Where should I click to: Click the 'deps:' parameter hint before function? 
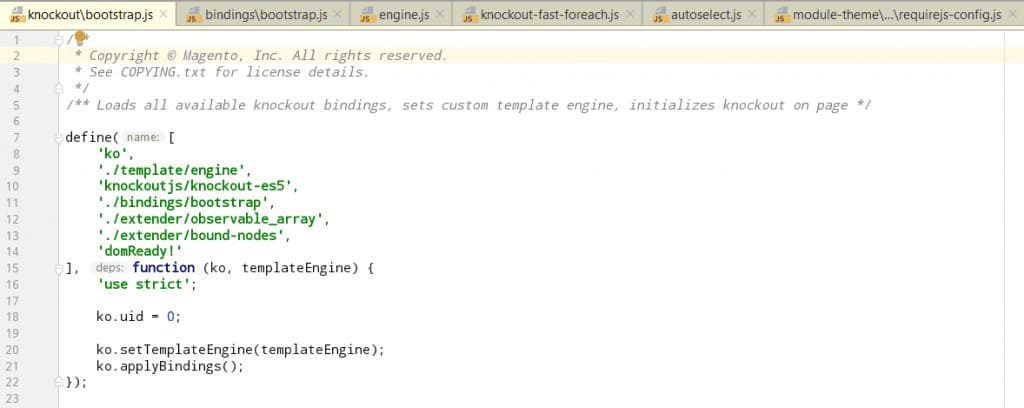[x=108, y=268]
